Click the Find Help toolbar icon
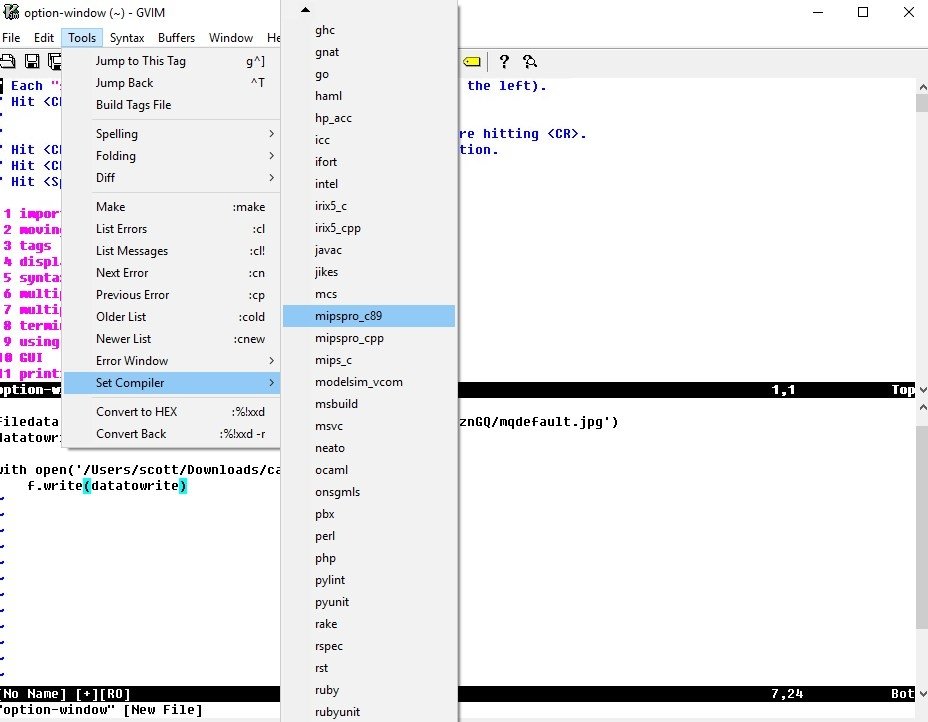 pos(530,61)
